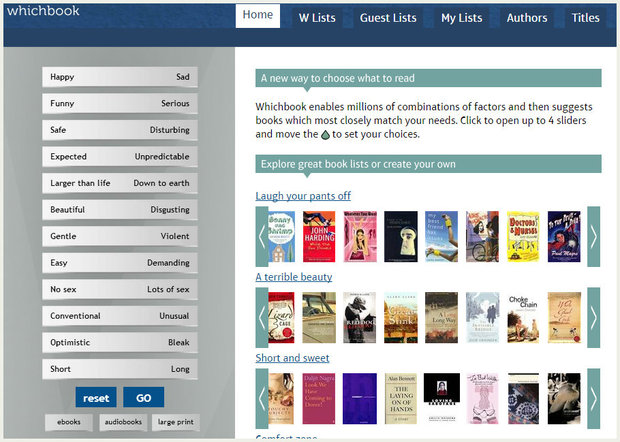Image resolution: width=620 pixels, height=442 pixels.
Task: Click right arrow of 'A terrible beauty' row
Action: (x=593, y=318)
